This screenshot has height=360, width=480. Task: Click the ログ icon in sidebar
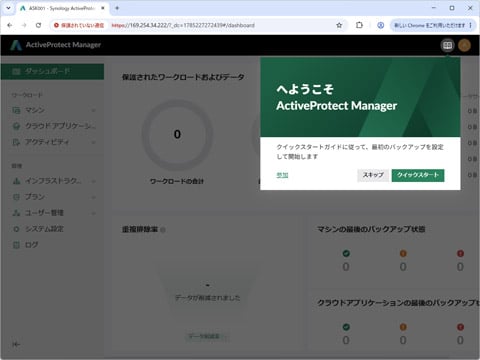(16, 245)
